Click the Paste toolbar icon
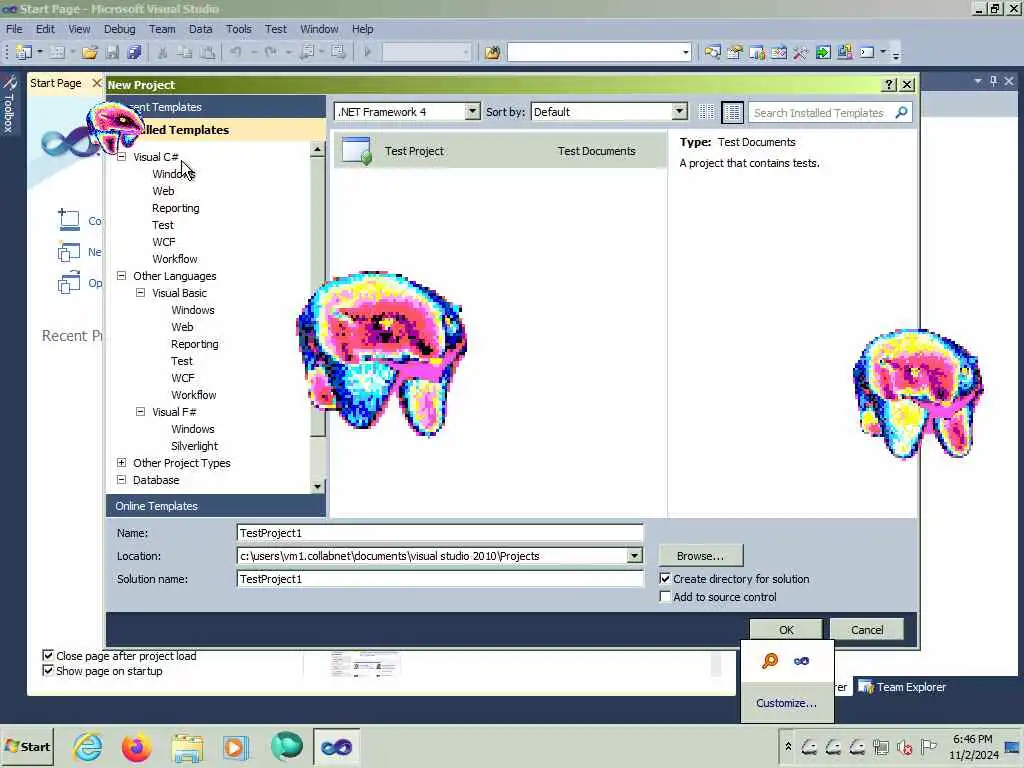Viewport: 1024px width, 768px height. click(x=207, y=52)
